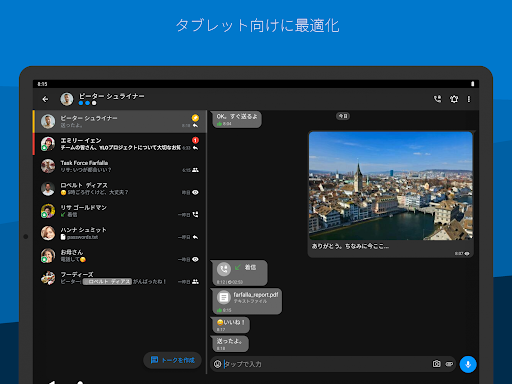The width and height of the screenshot is (512, 384).
Task: Tap the eye icon on お母さん row
Action: point(195,259)
